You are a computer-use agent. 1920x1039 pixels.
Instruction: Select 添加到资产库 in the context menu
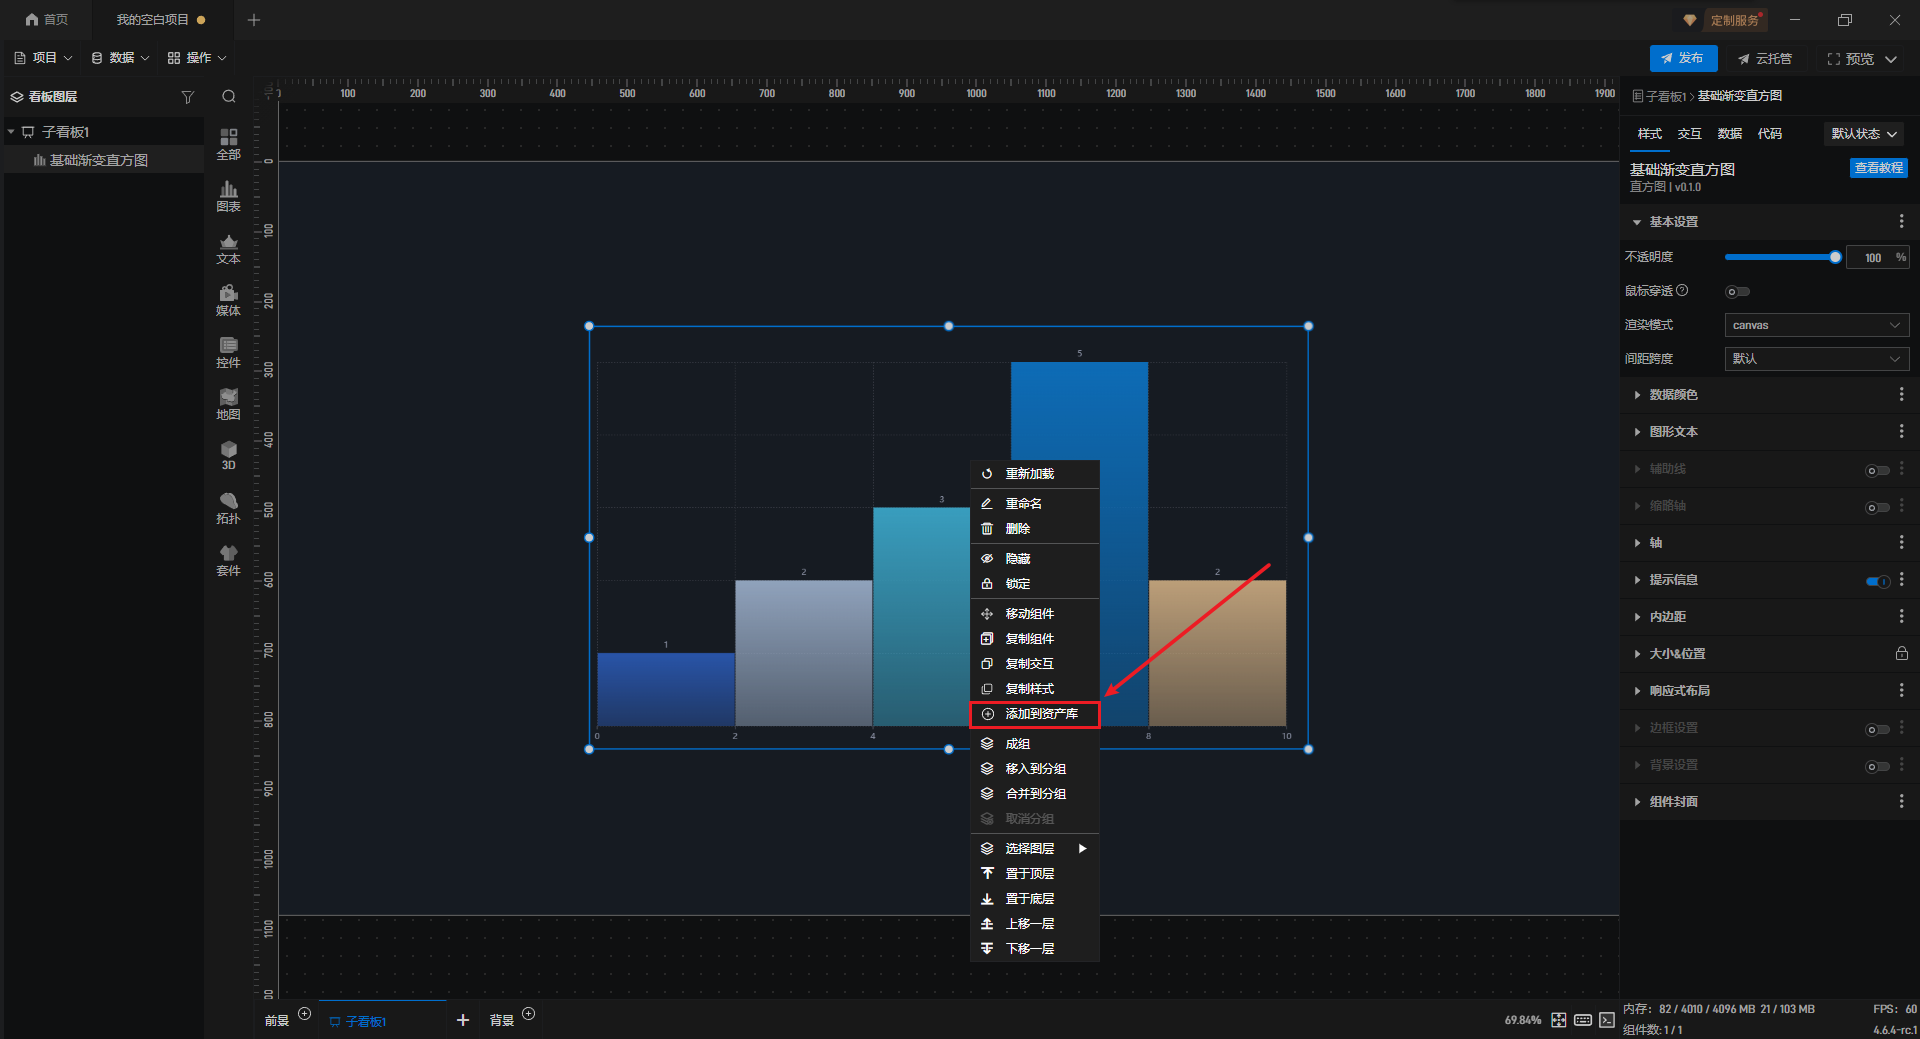coord(1035,714)
